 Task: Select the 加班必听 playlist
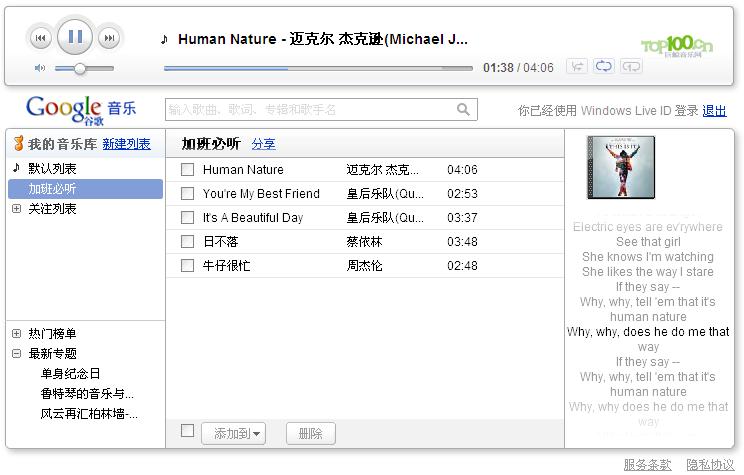click(85, 189)
